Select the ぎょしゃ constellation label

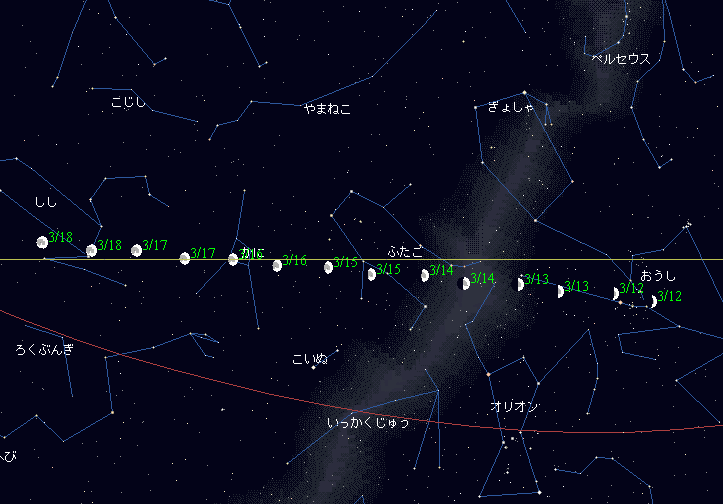click(x=511, y=106)
